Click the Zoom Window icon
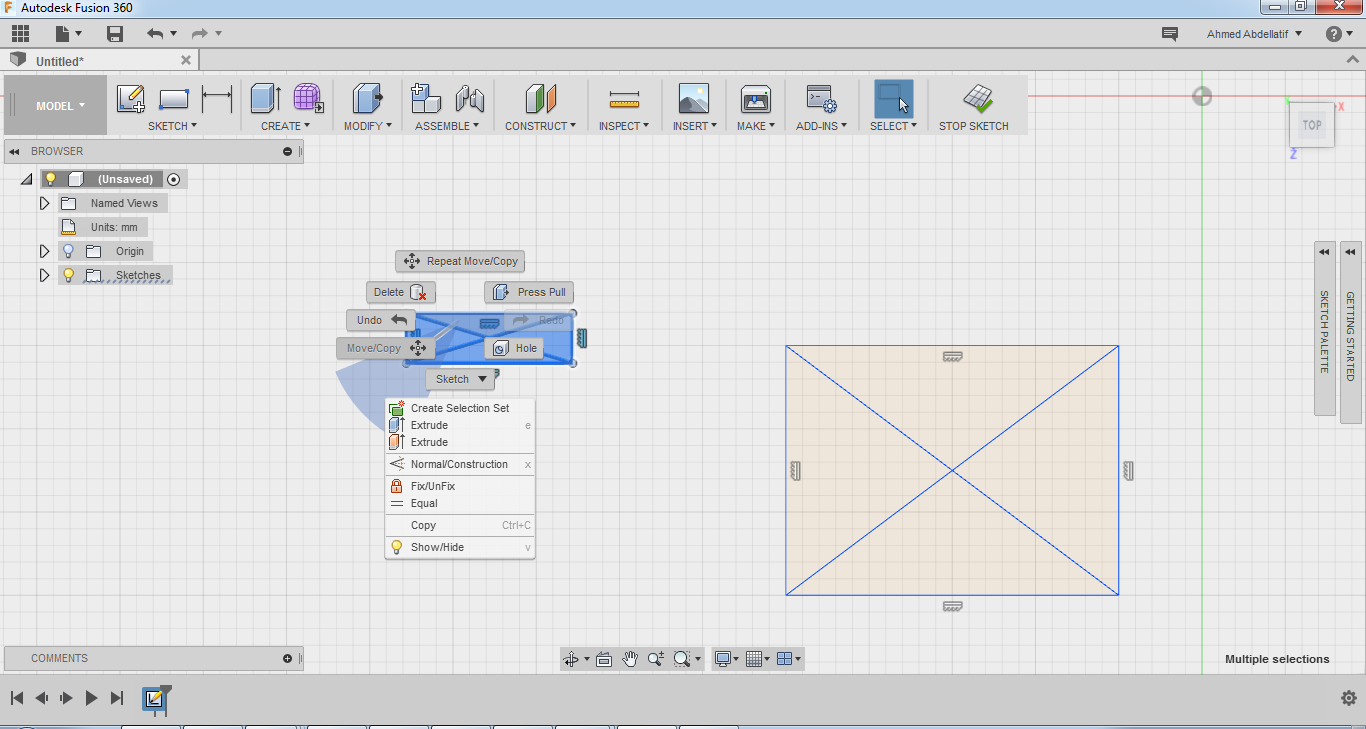The image size is (1366, 729). [682, 659]
